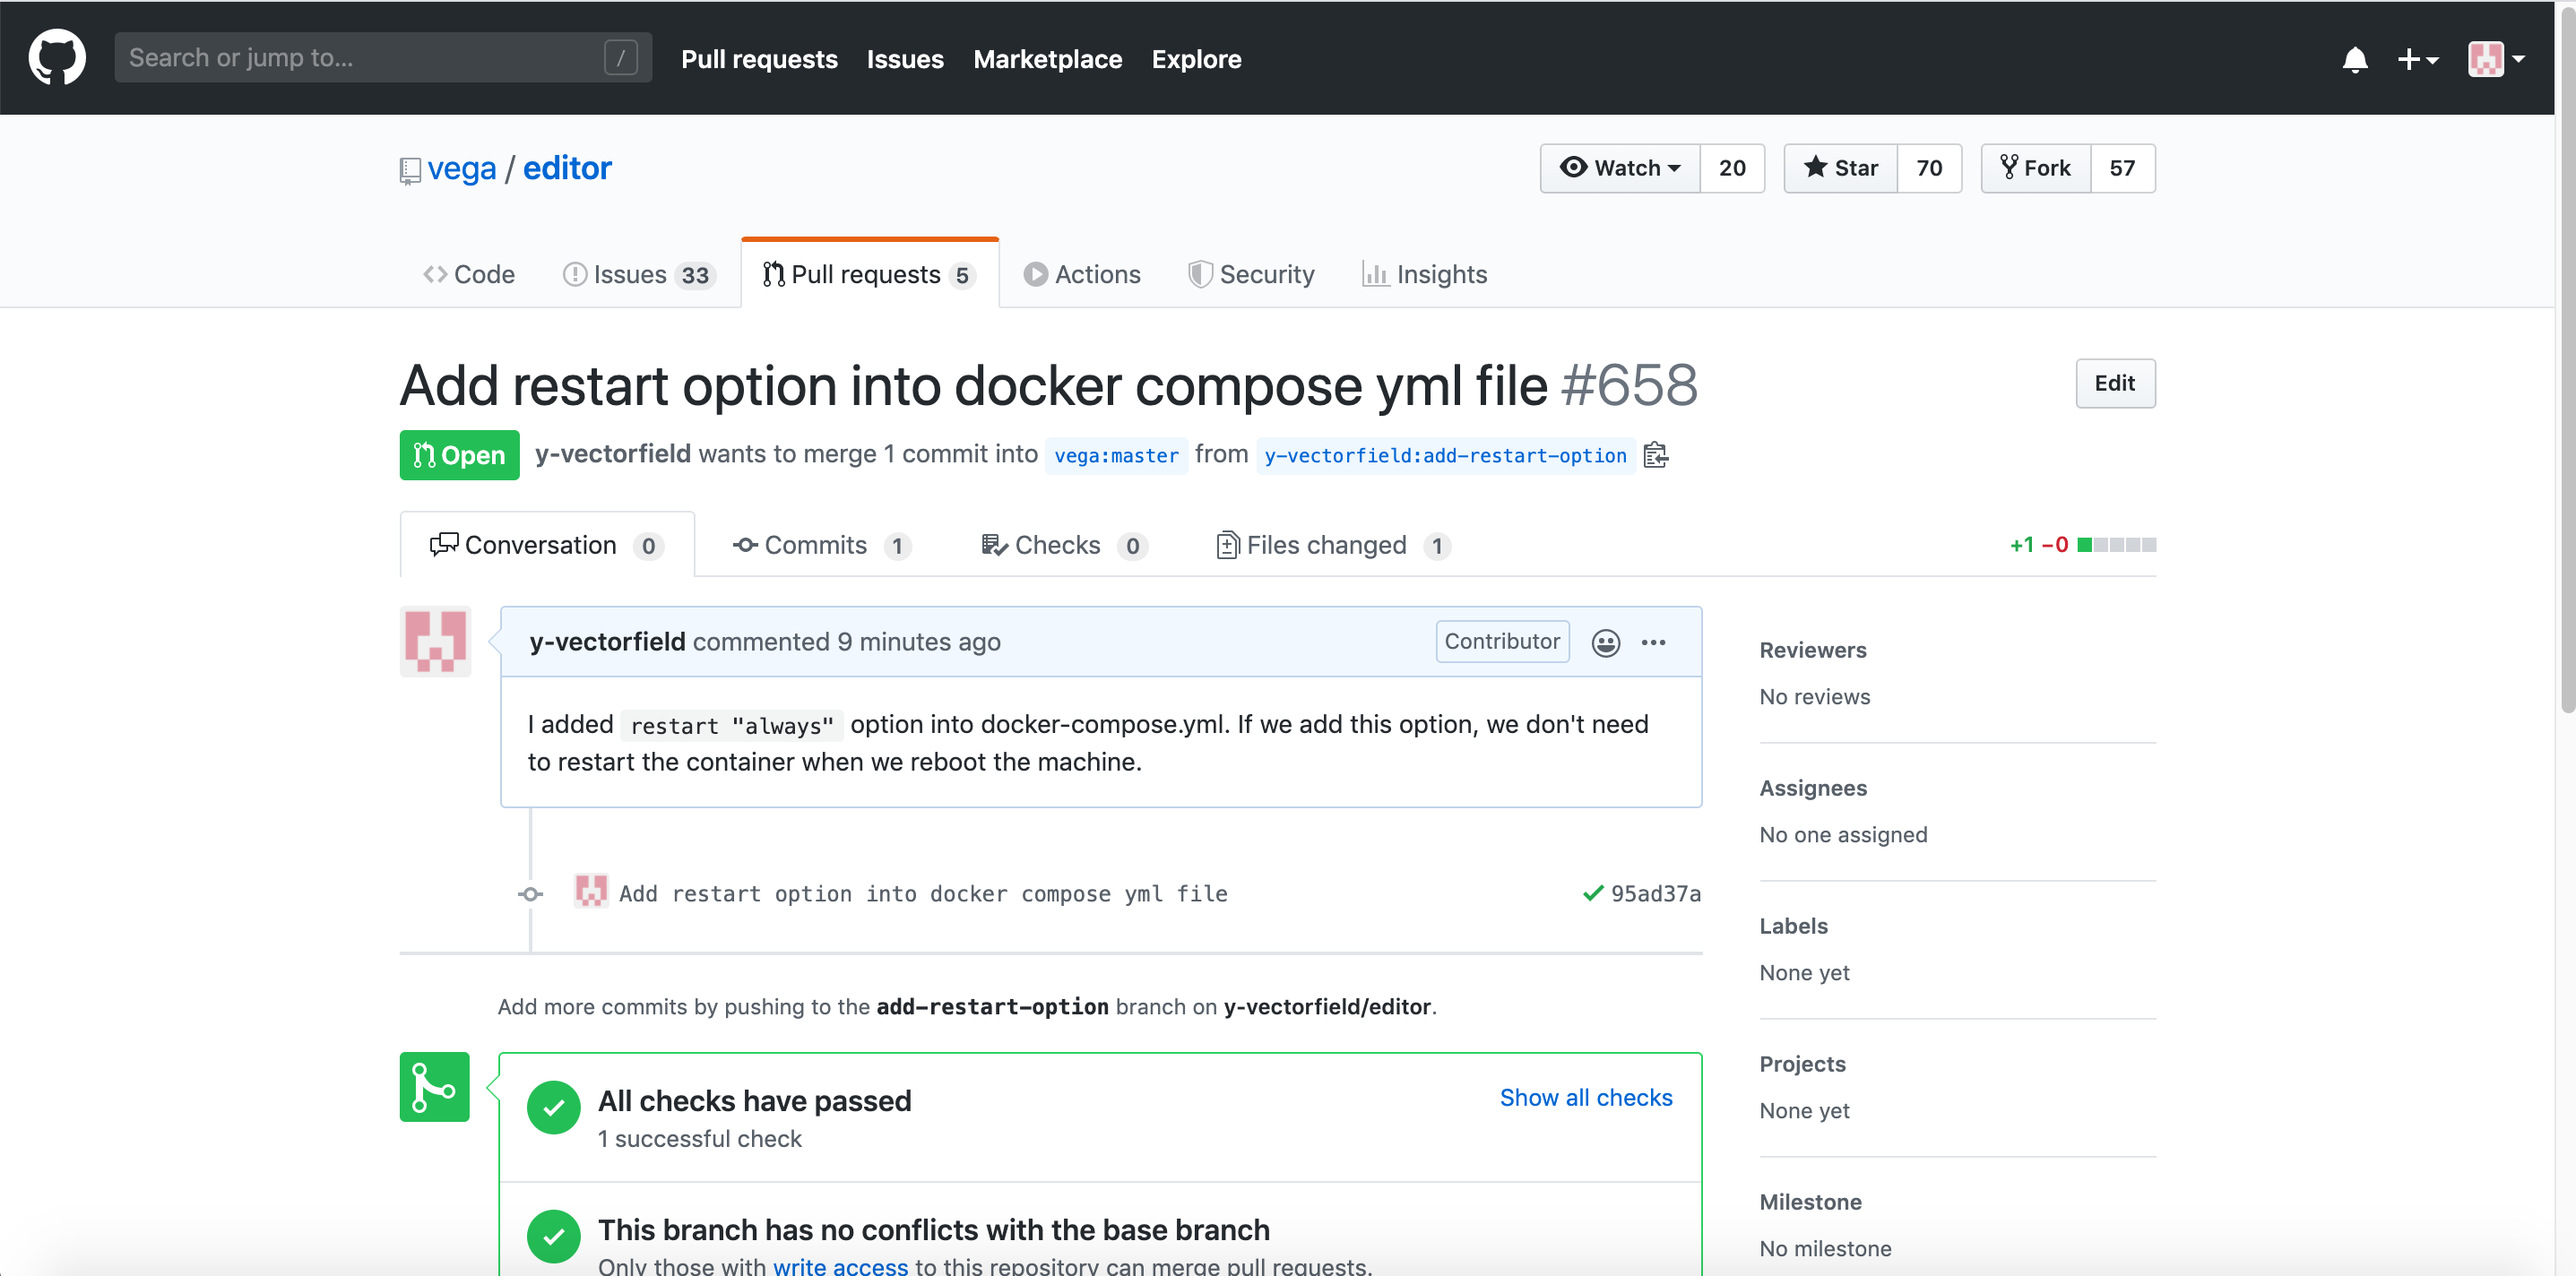Click the green check status icon by 95ad37a
Viewport: 2576px width, 1276px height.
(1593, 893)
